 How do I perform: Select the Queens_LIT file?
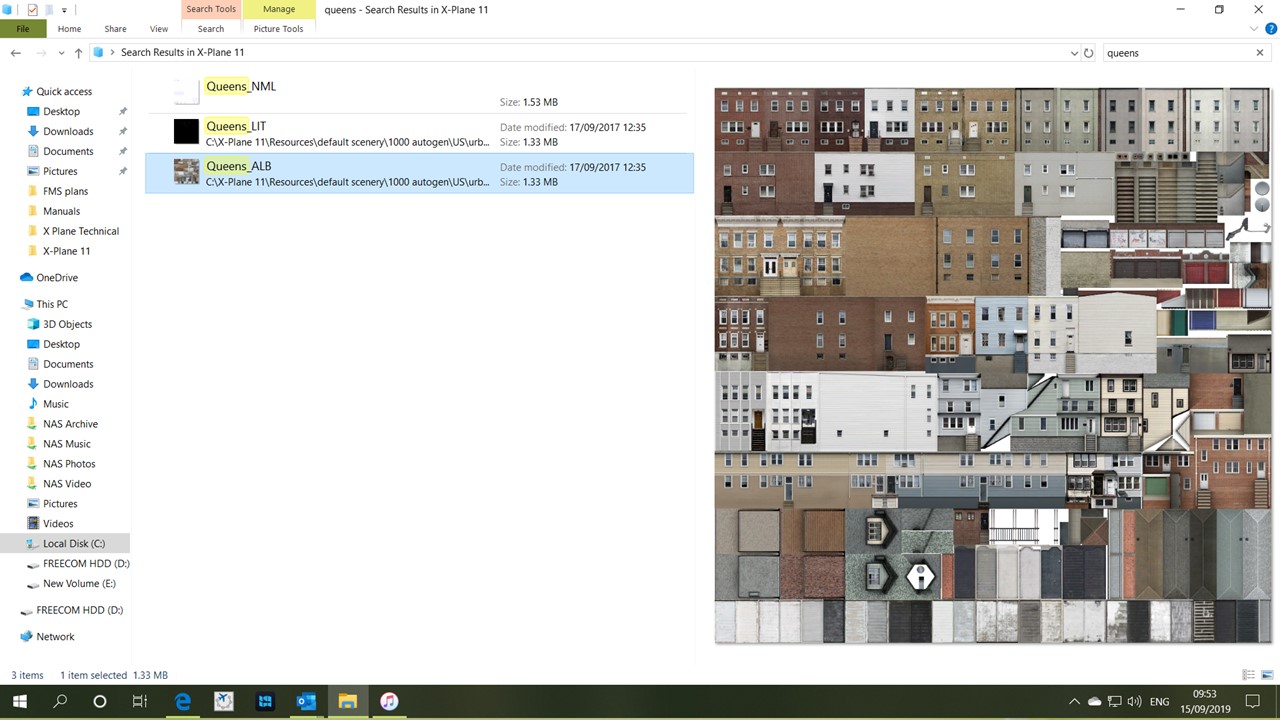[x=419, y=133]
